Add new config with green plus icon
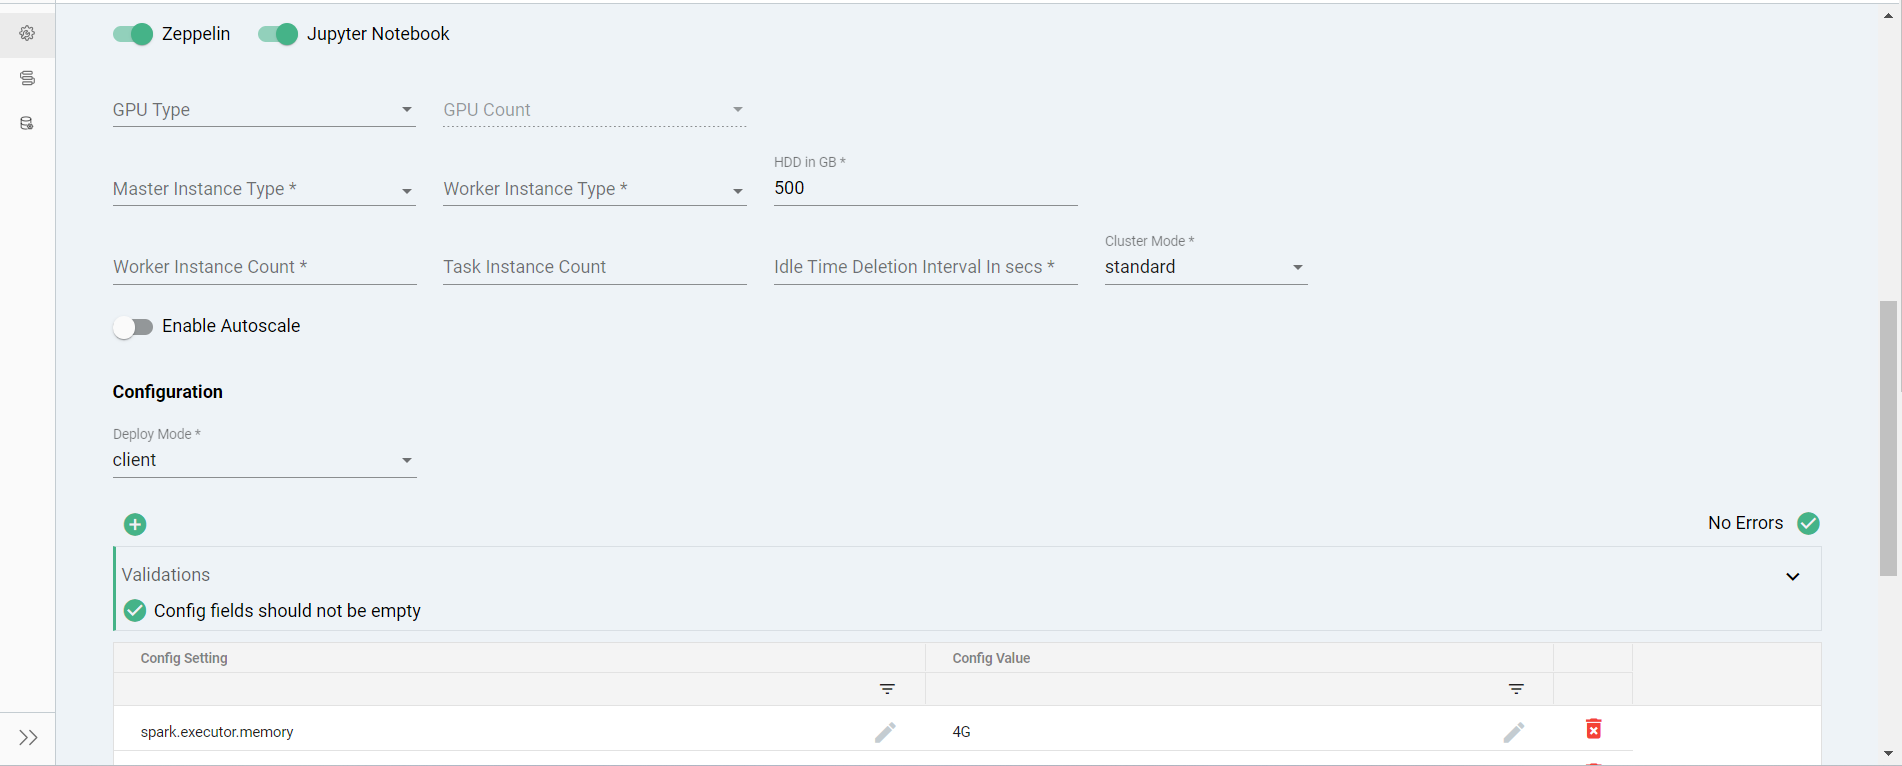The image size is (1902, 766). click(x=135, y=525)
